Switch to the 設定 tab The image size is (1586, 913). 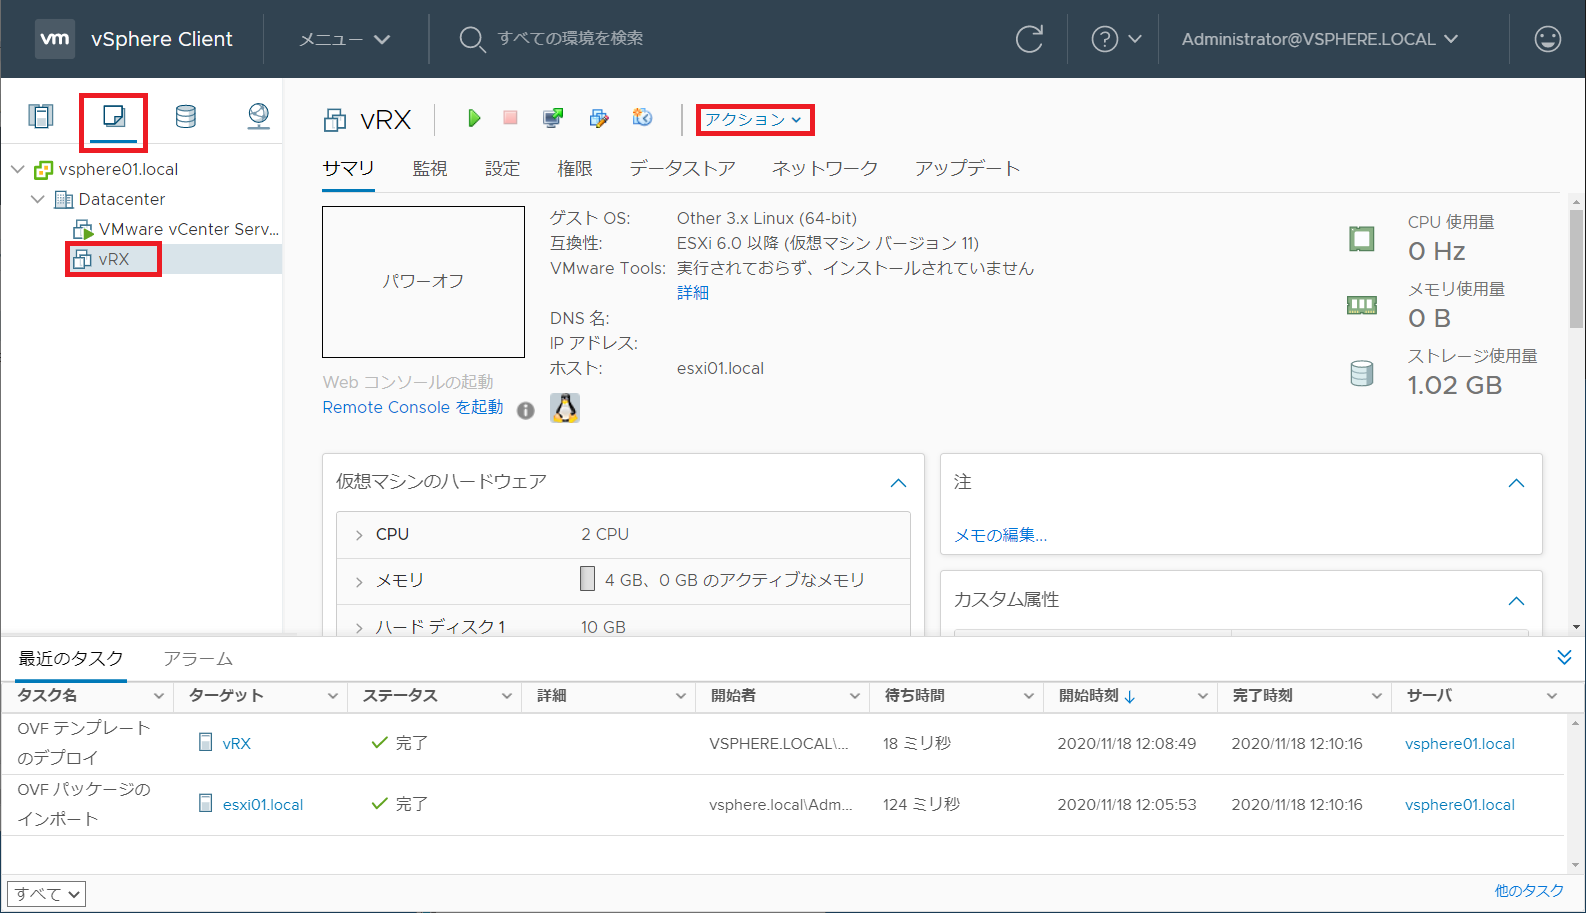[x=502, y=168]
